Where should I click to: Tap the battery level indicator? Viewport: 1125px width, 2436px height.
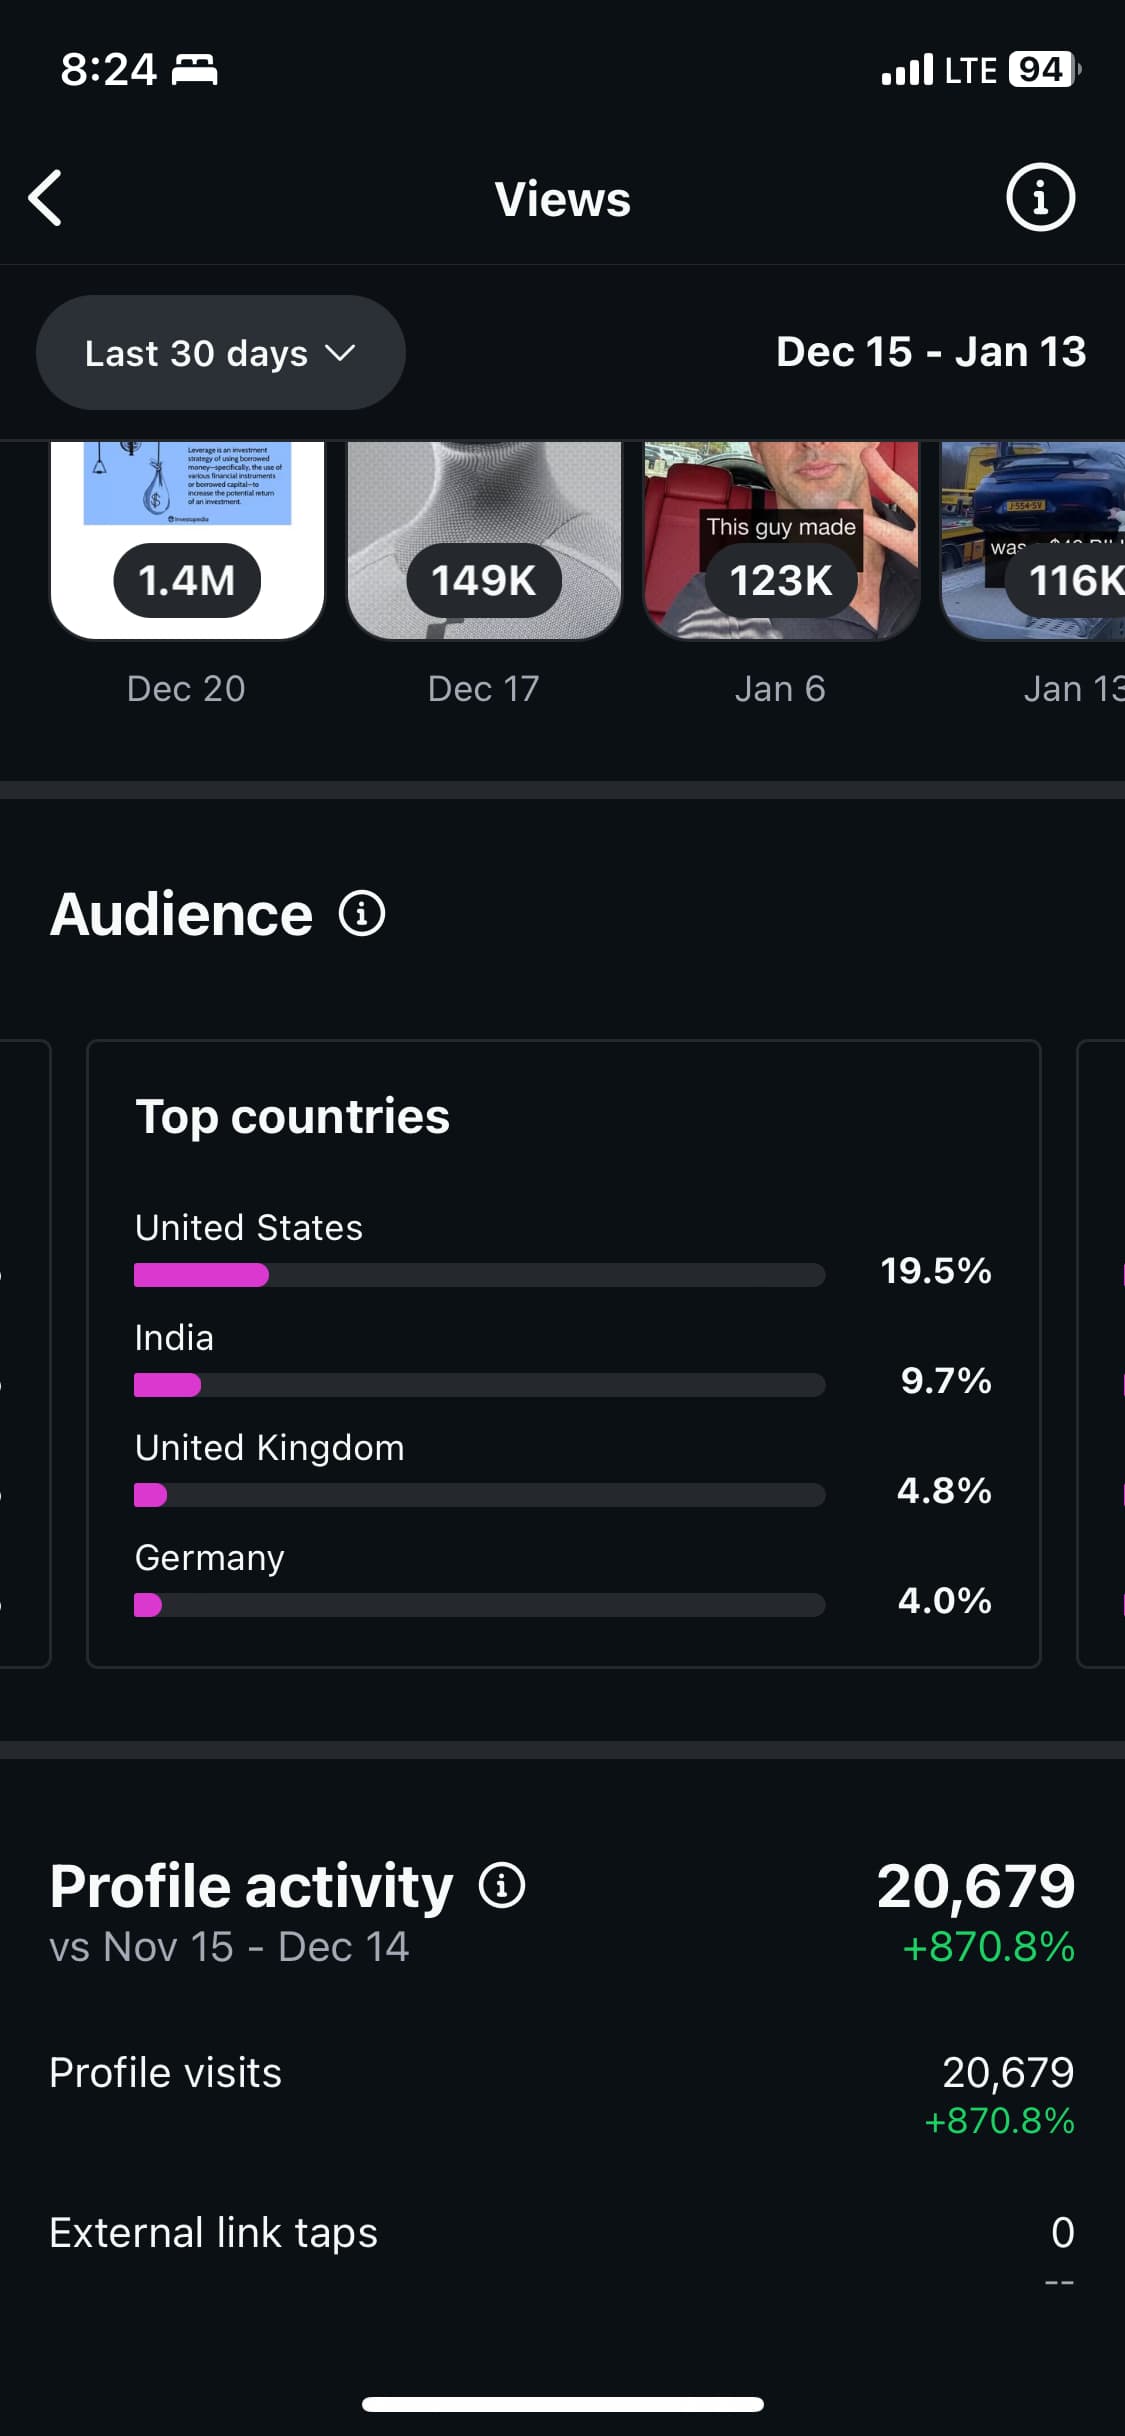tap(1043, 70)
